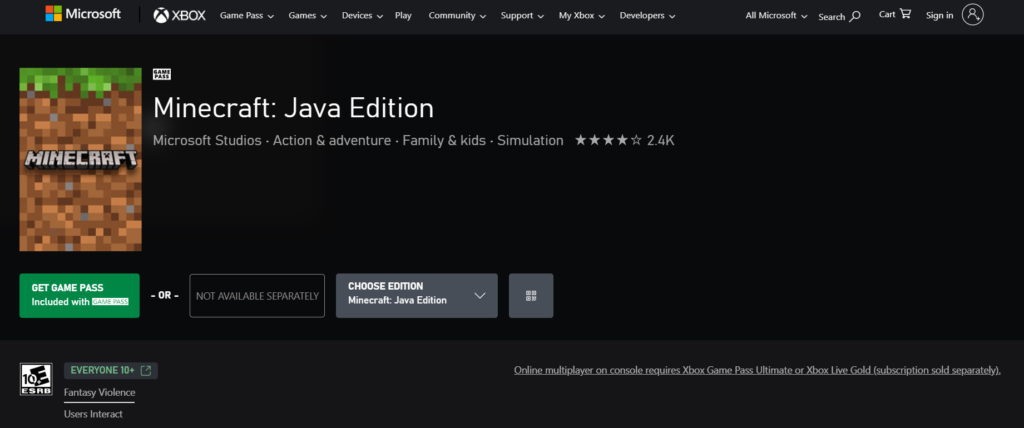Open the Choose Edition dropdown

pyautogui.click(x=416, y=296)
